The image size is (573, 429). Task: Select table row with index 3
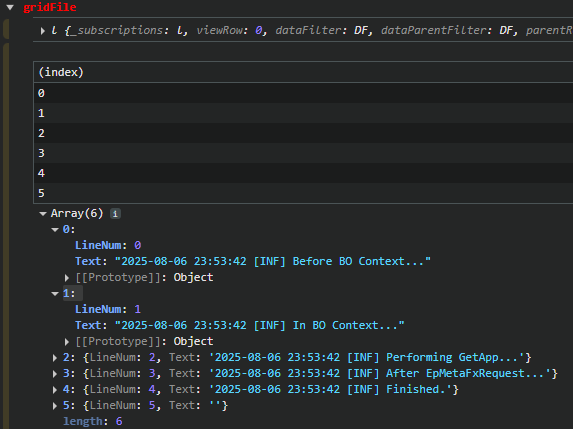[x=303, y=153]
